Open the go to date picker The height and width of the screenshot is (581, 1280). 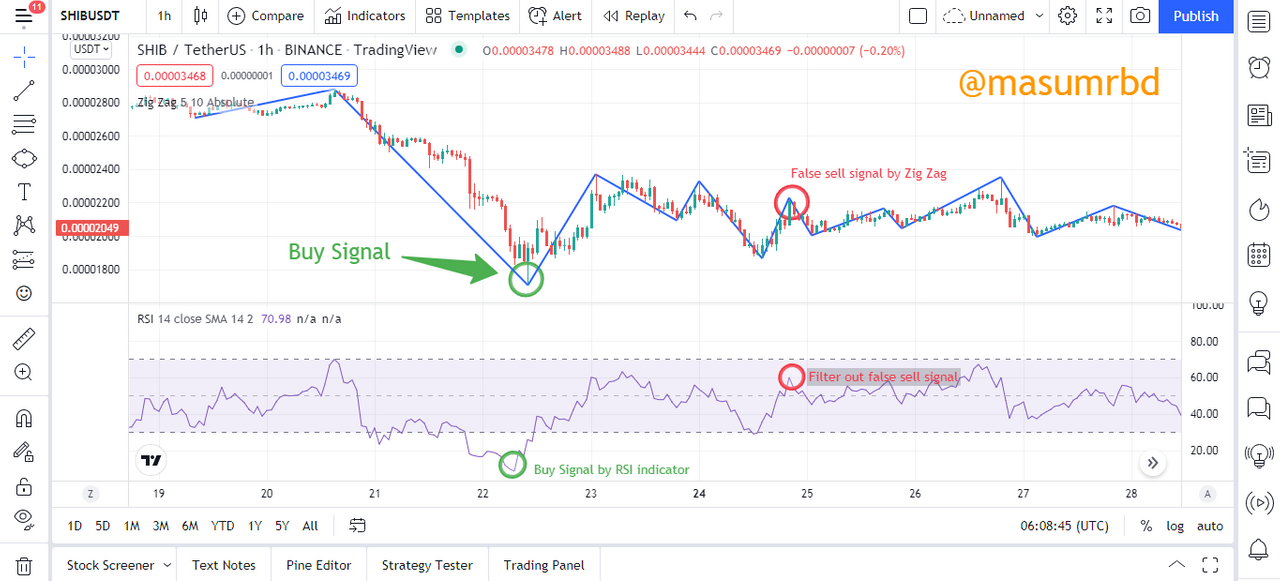pos(357,525)
